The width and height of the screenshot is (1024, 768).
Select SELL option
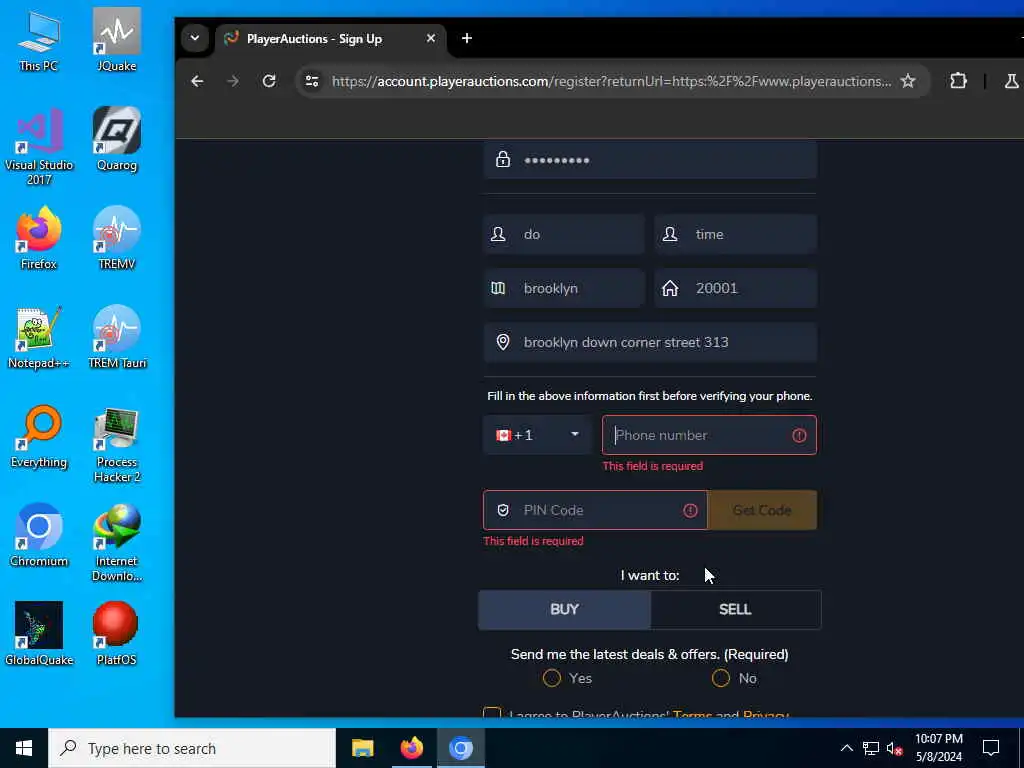point(735,610)
